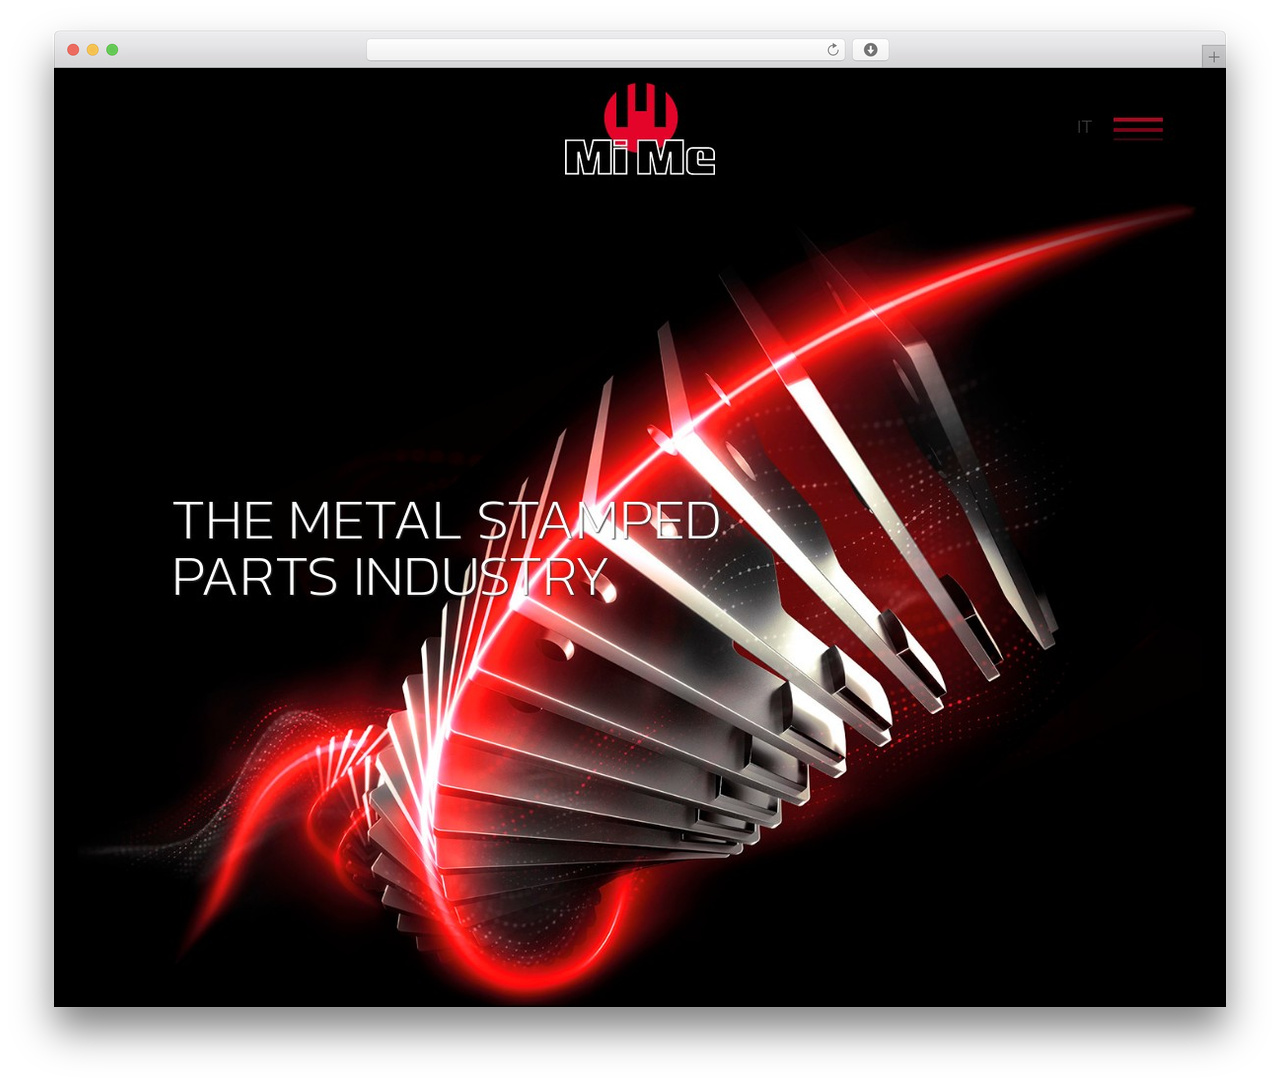Focus the browser address bar
1280x1084 pixels.
(605, 50)
